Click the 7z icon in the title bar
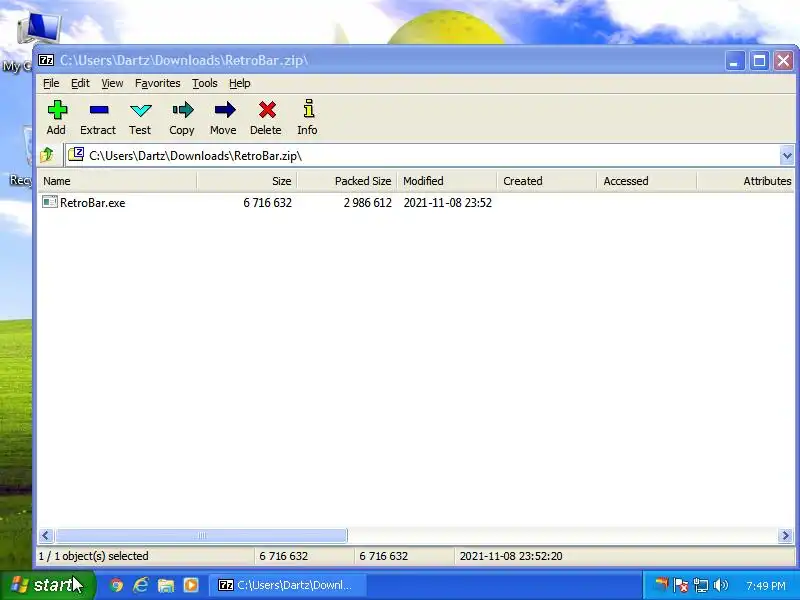The height and width of the screenshot is (600, 800). coord(46,60)
